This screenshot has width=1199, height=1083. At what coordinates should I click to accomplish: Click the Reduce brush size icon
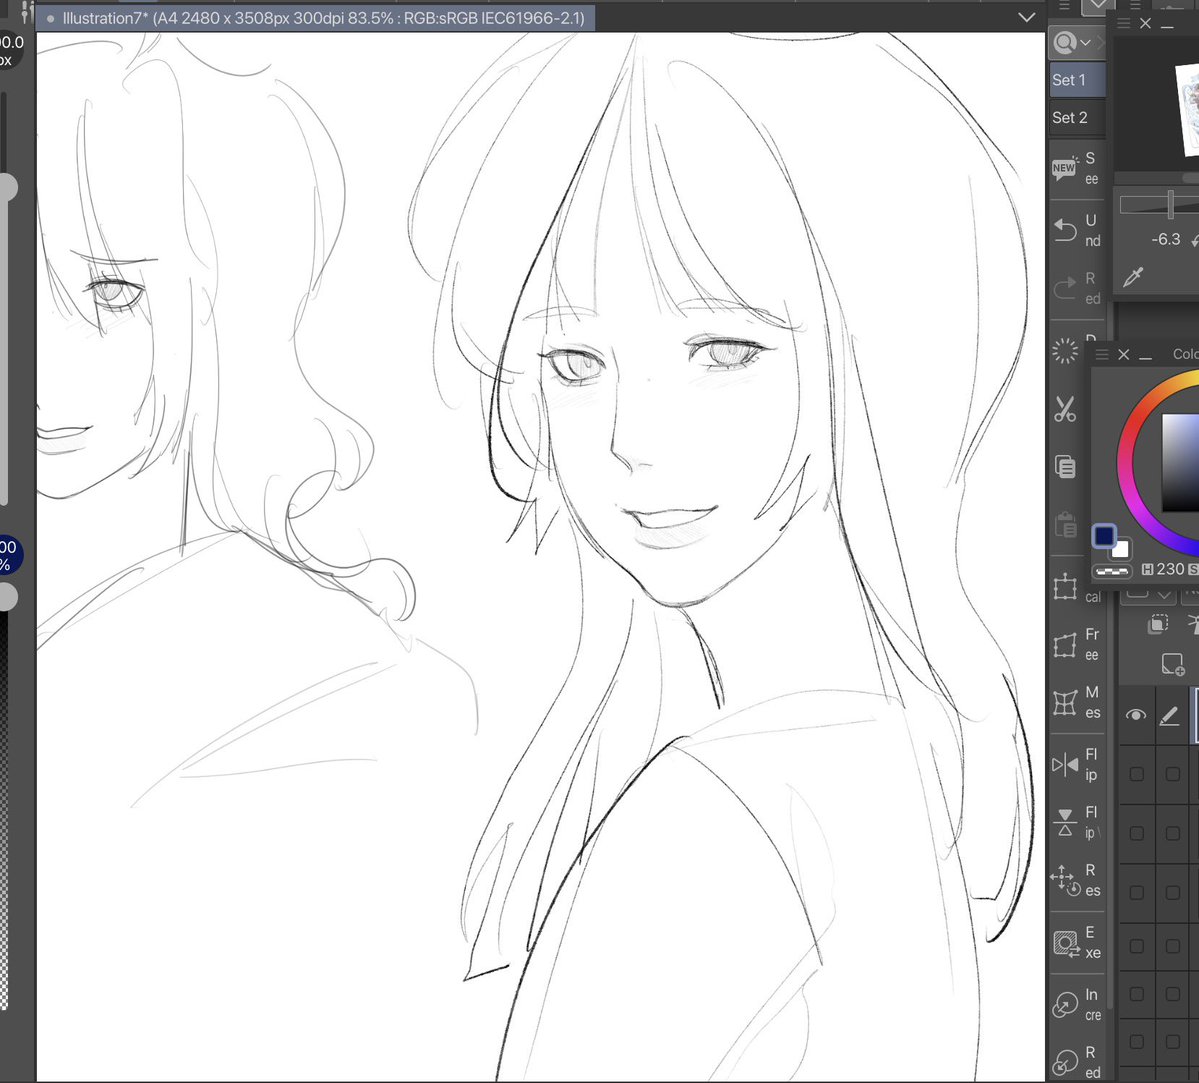(1064, 1063)
